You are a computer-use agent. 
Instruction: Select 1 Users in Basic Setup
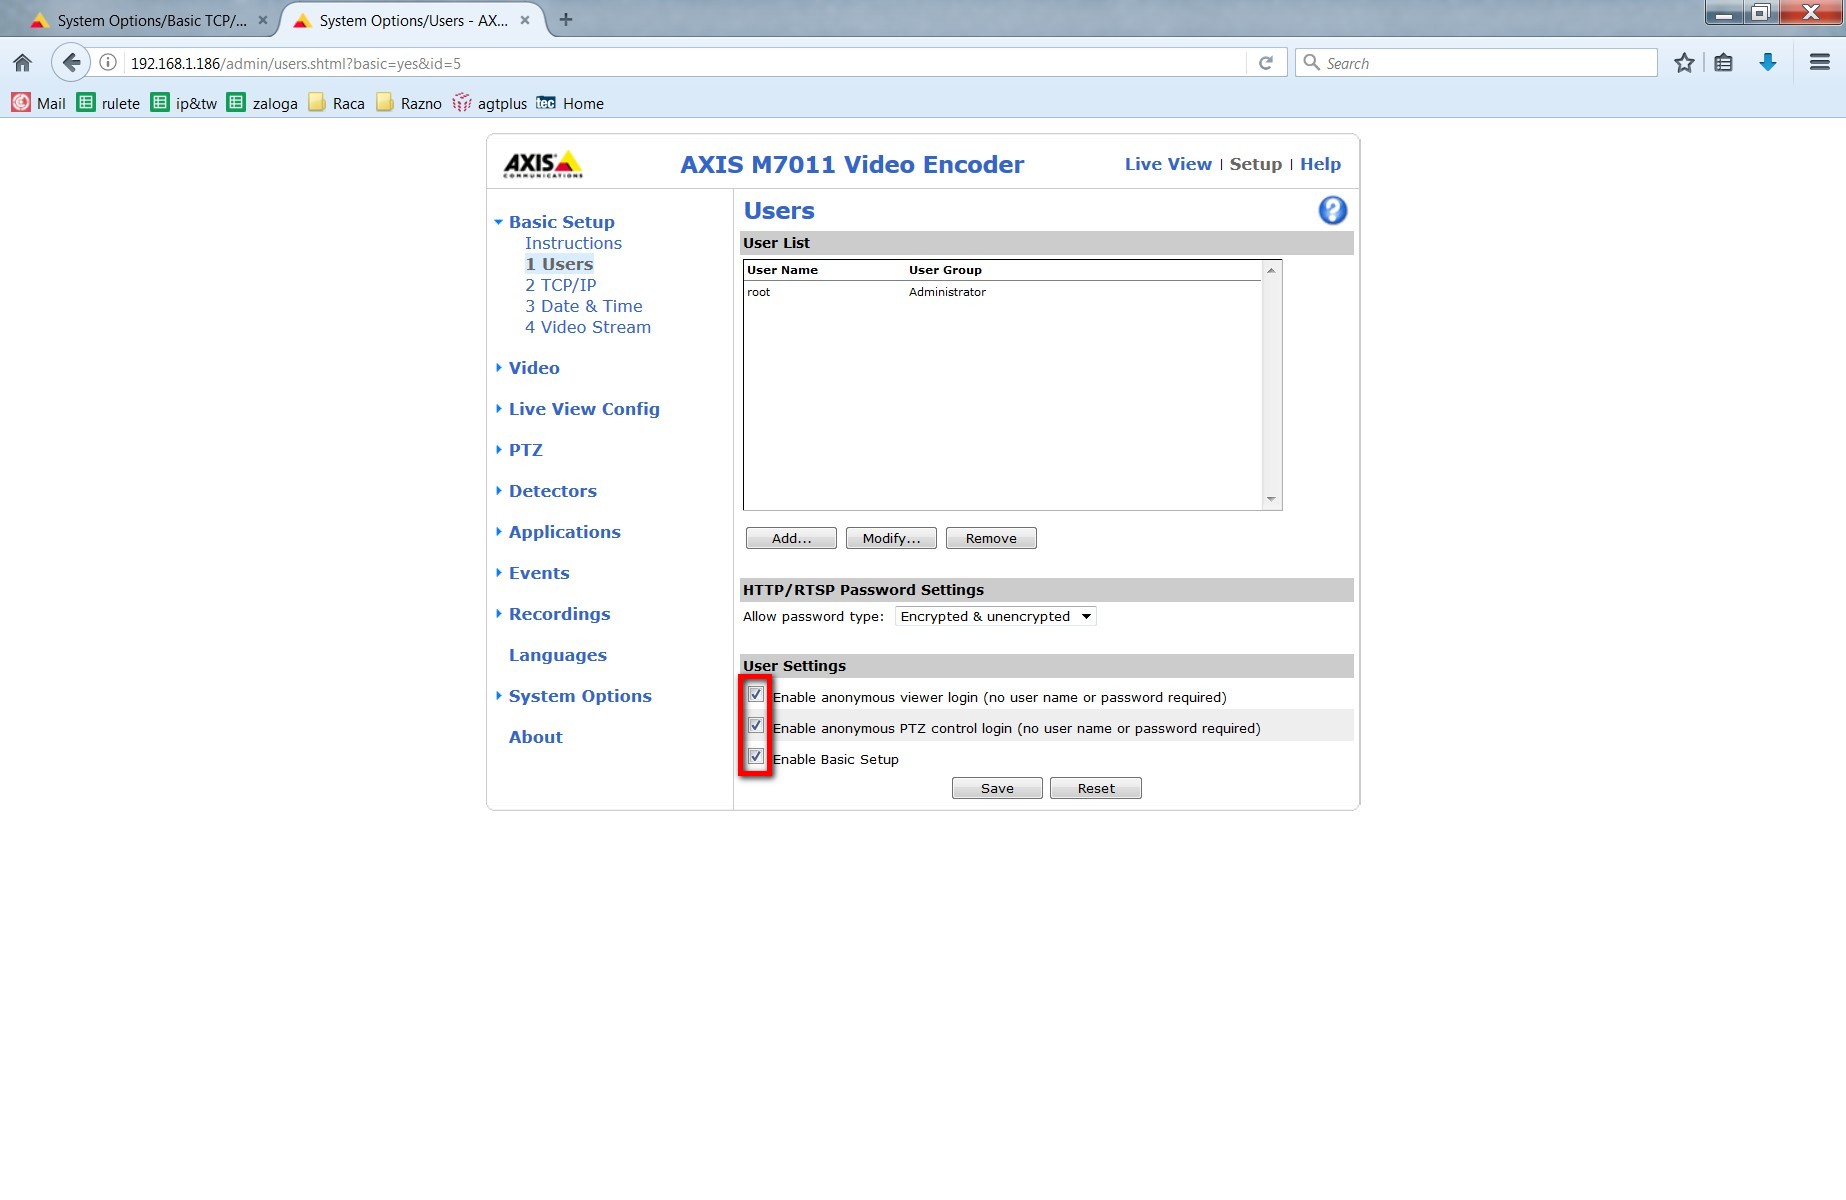click(x=559, y=264)
